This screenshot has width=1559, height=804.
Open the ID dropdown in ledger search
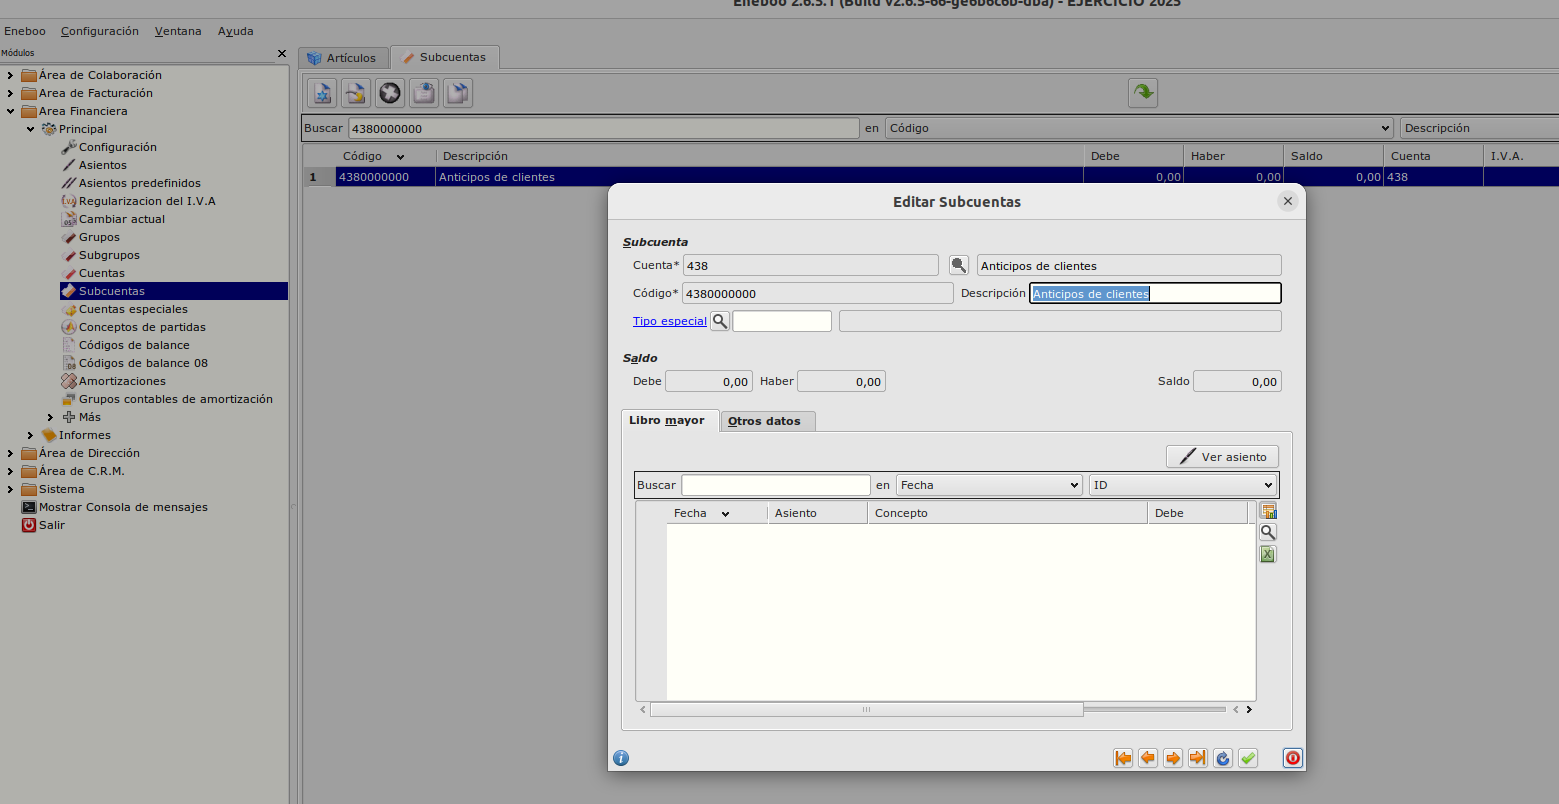[x=1182, y=485]
